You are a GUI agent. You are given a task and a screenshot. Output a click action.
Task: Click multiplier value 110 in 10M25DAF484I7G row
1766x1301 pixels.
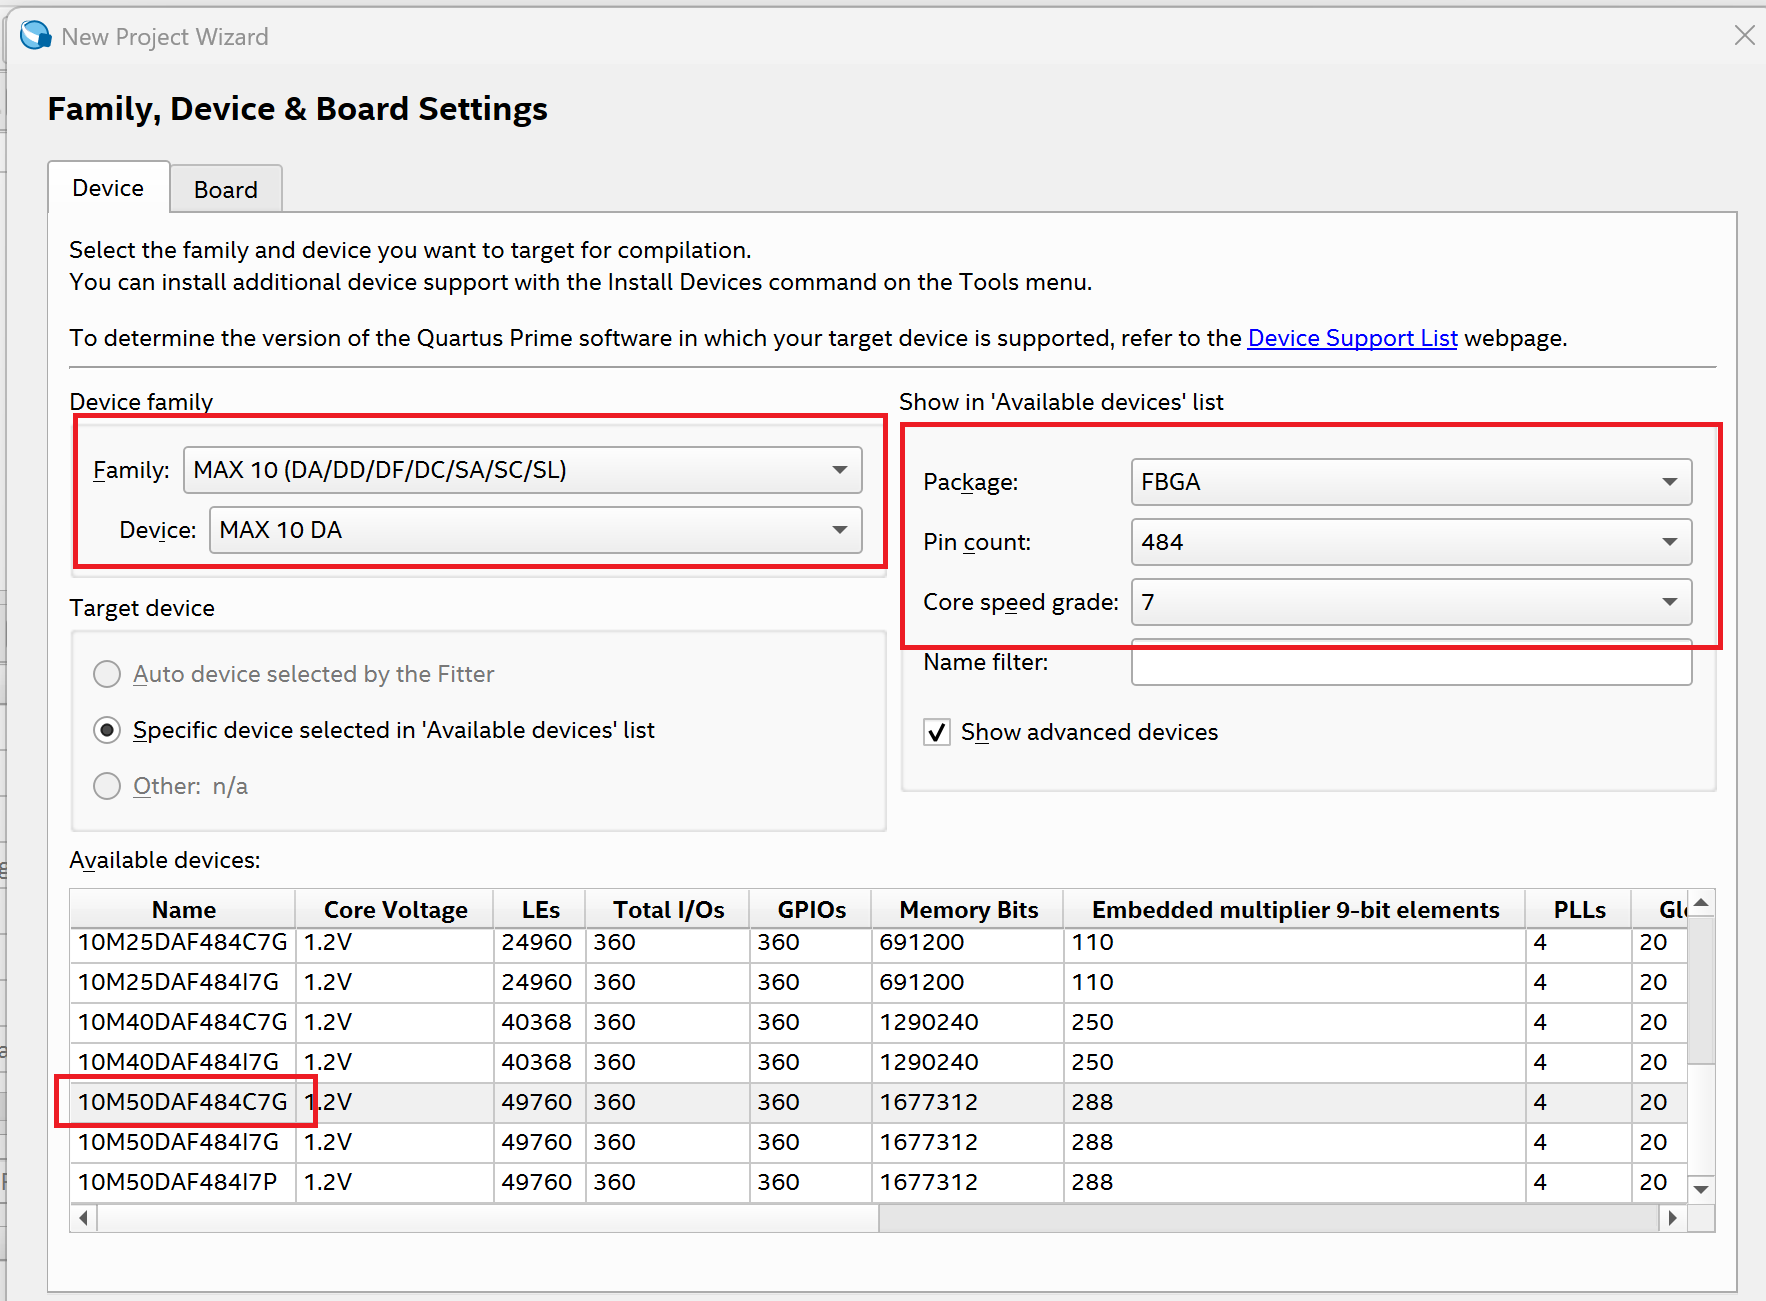(1092, 982)
